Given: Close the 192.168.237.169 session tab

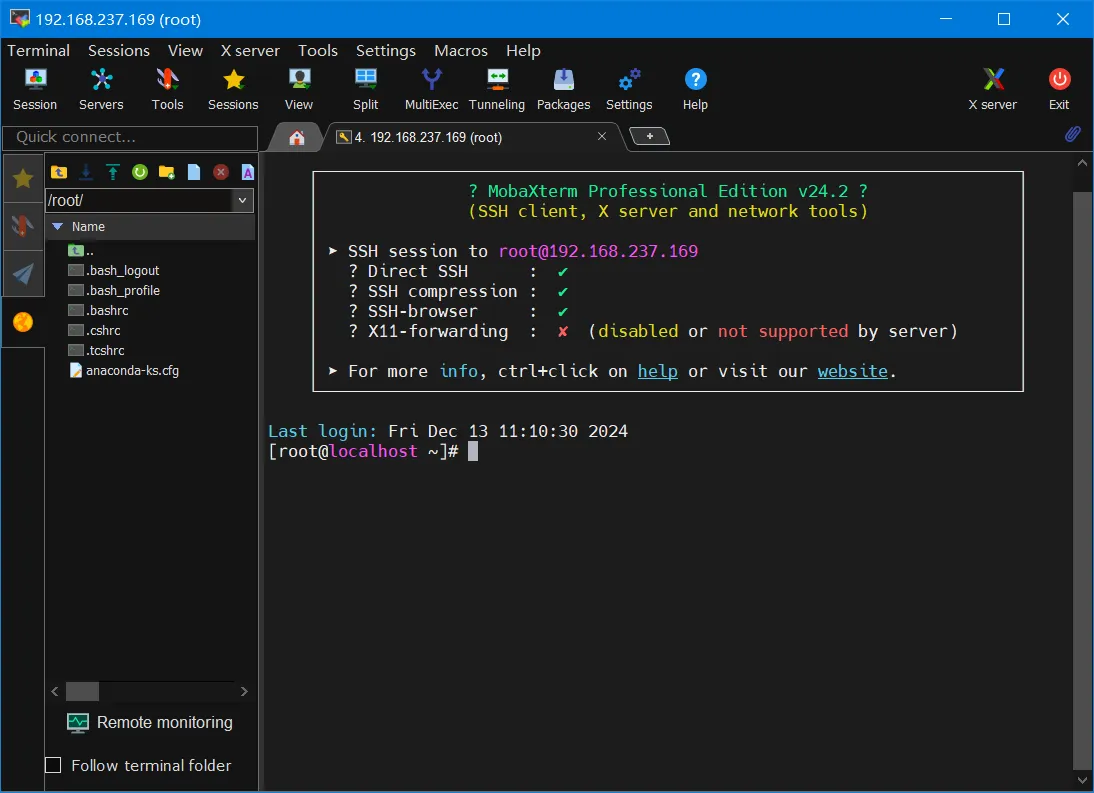Looking at the screenshot, I should click(601, 137).
